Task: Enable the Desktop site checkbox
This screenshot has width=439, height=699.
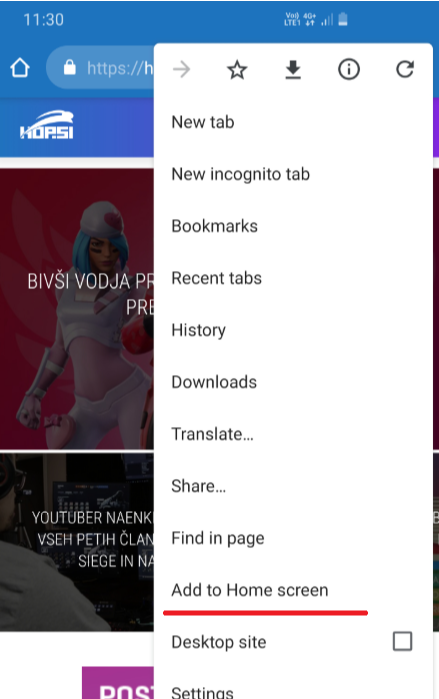Action: pyautogui.click(x=402, y=641)
